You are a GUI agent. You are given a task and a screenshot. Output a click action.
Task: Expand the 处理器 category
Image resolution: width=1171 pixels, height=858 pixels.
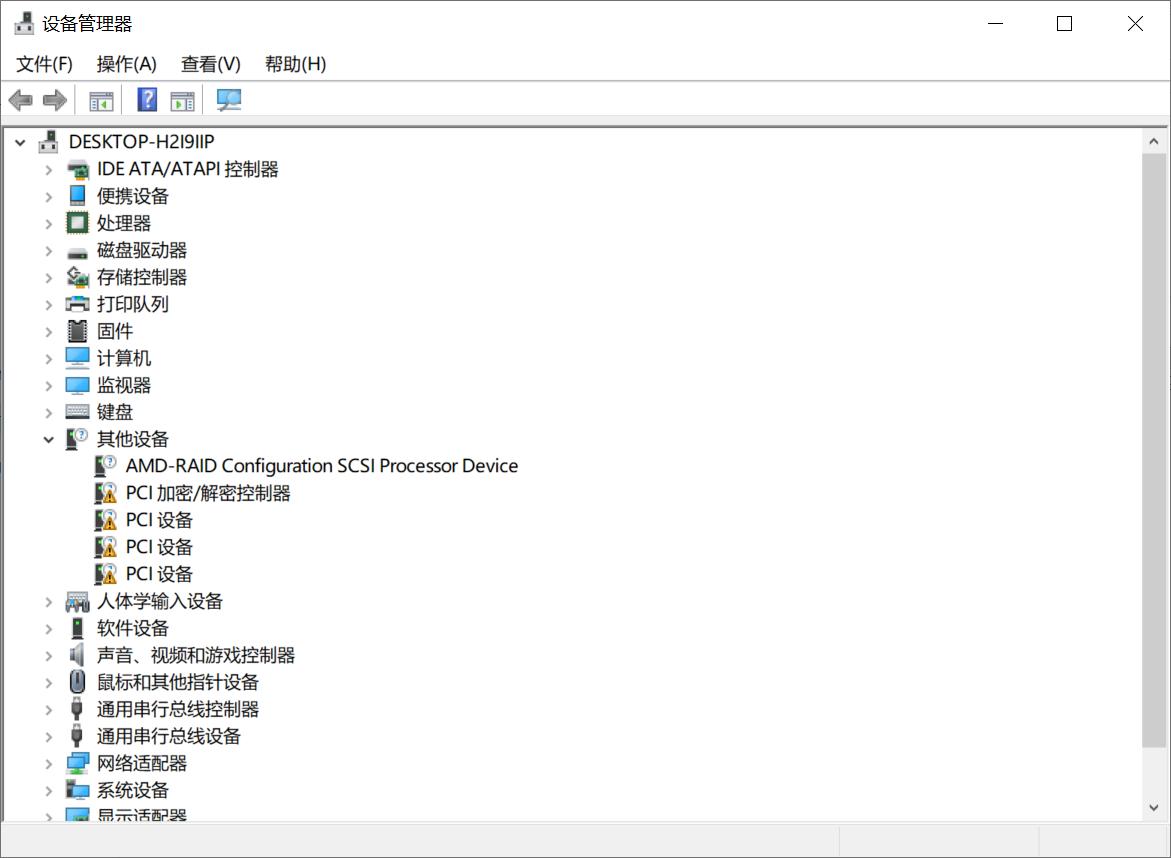[48, 223]
